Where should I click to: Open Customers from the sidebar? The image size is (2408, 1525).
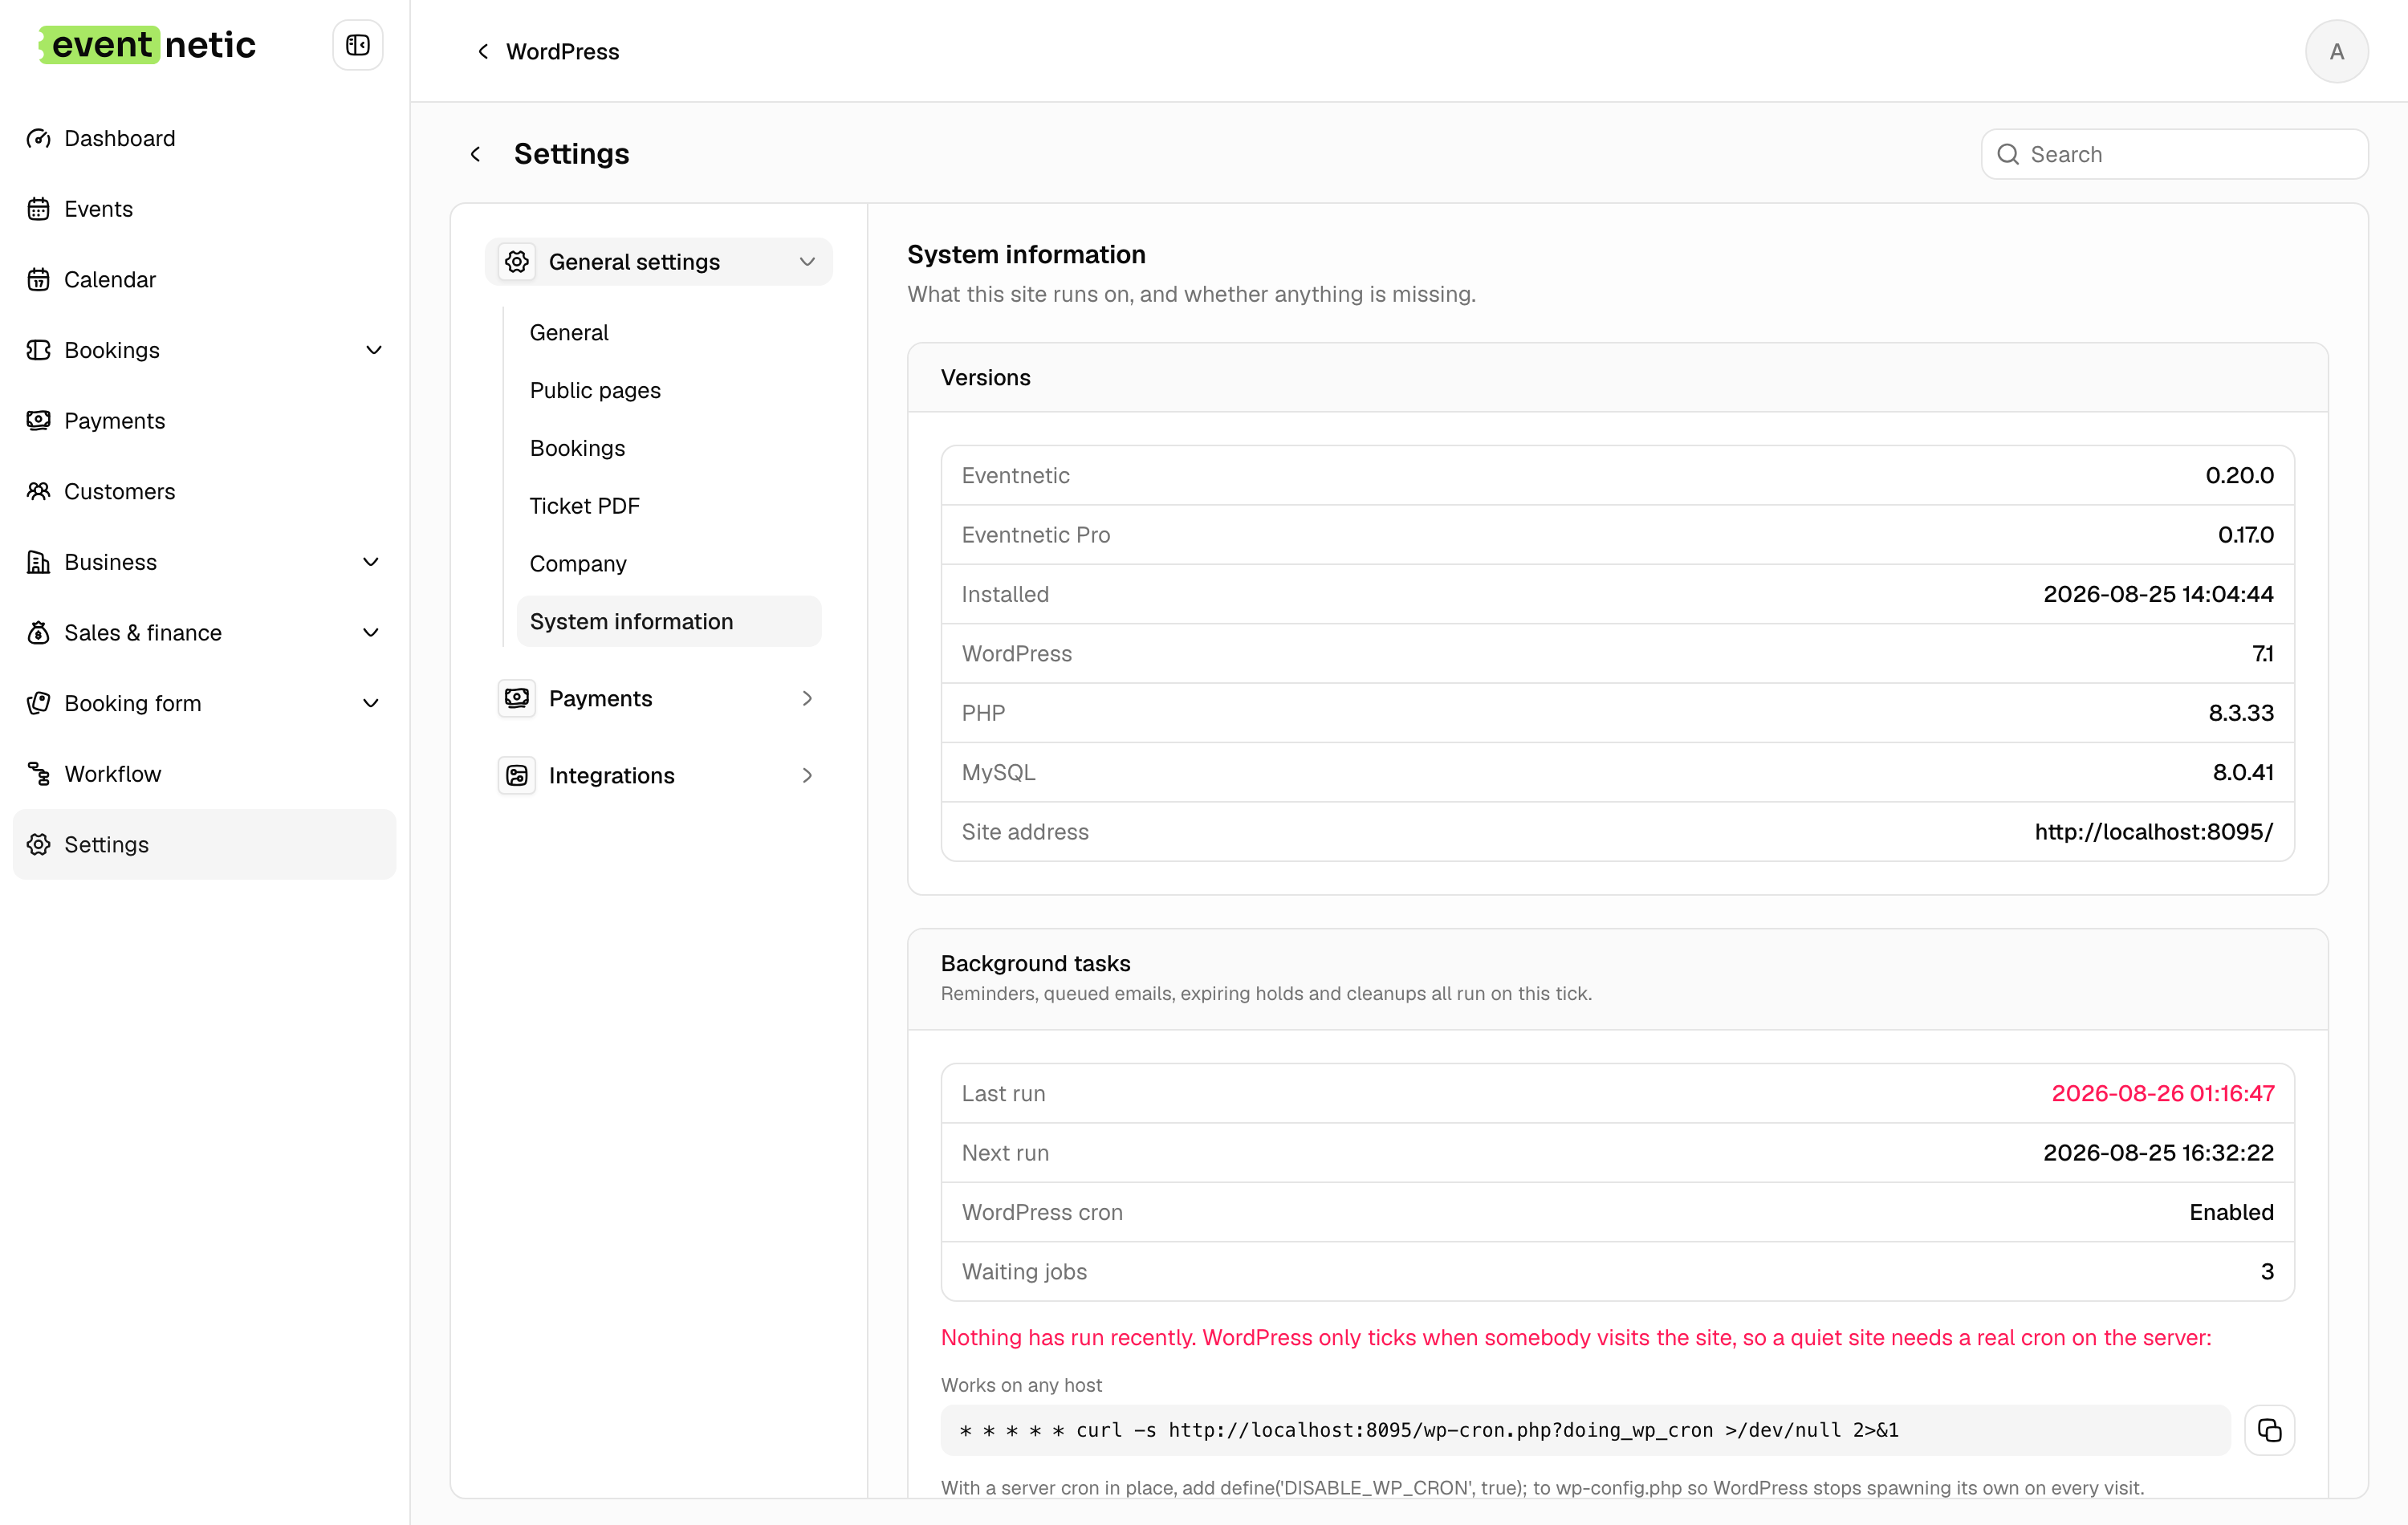tap(204, 491)
